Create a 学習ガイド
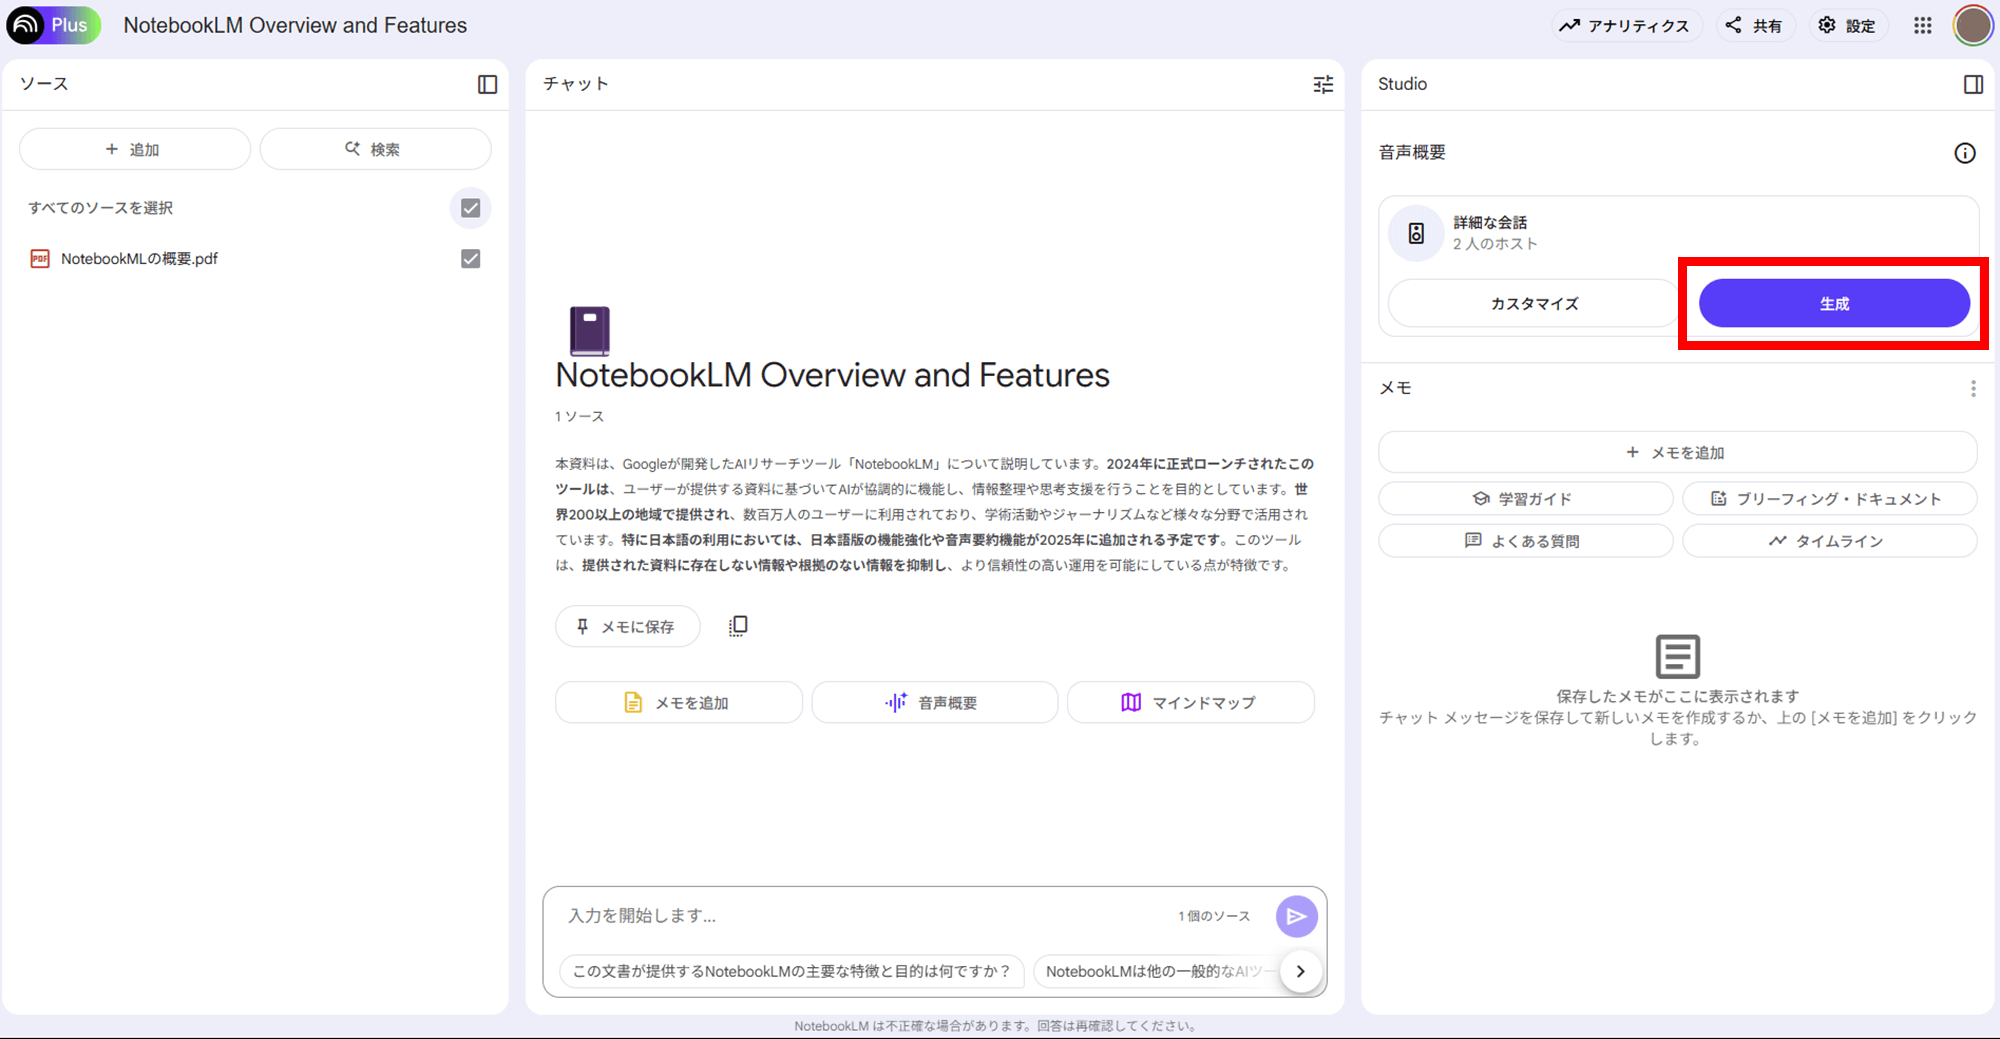The image size is (2000, 1039). 1525,499
